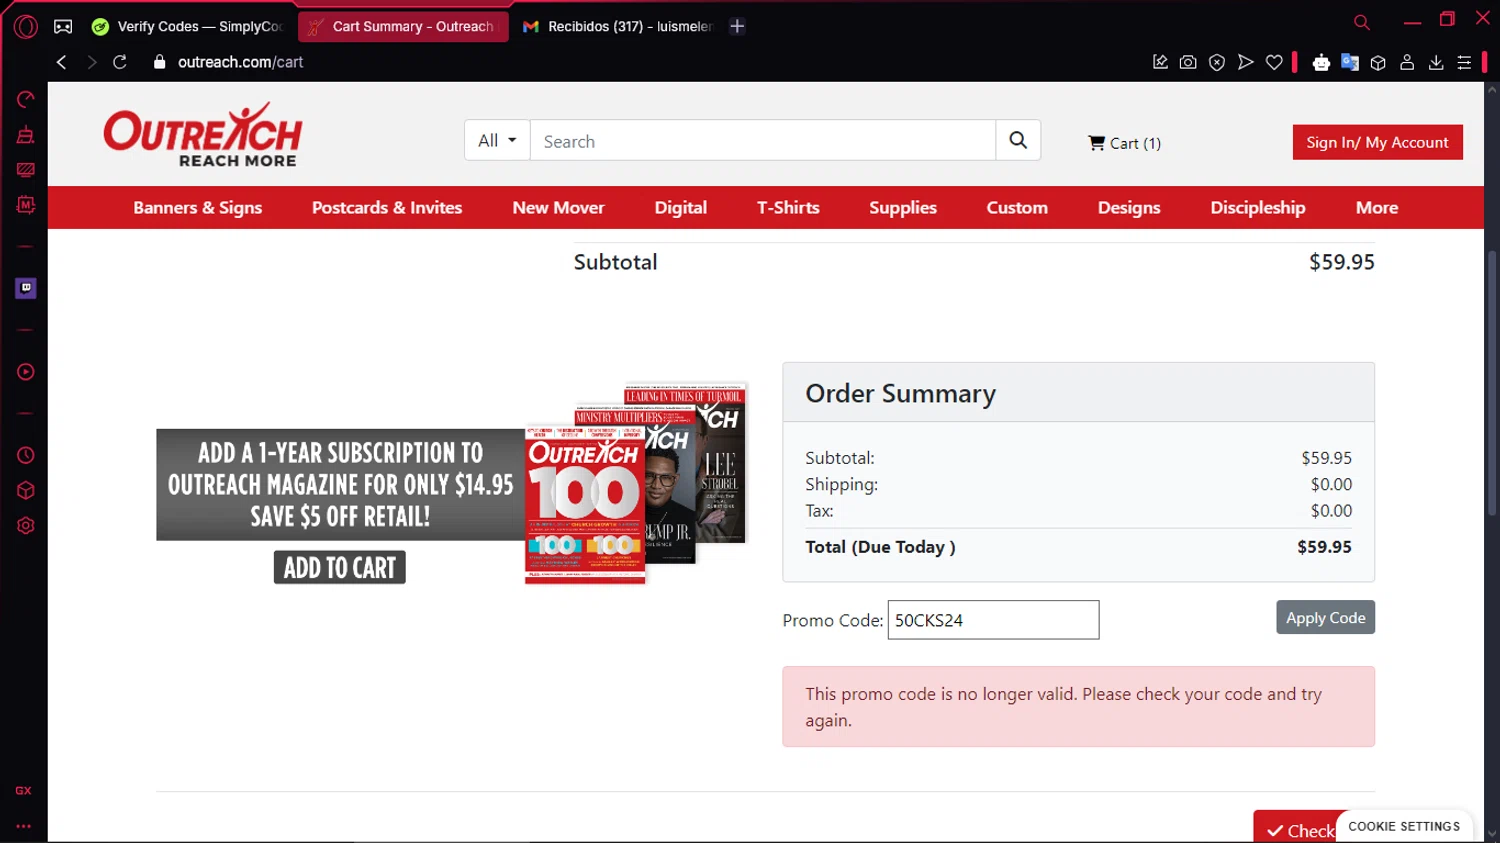Screen dimensions: 1500x843
Task: Open Custom menu item
Action: 1017,208
